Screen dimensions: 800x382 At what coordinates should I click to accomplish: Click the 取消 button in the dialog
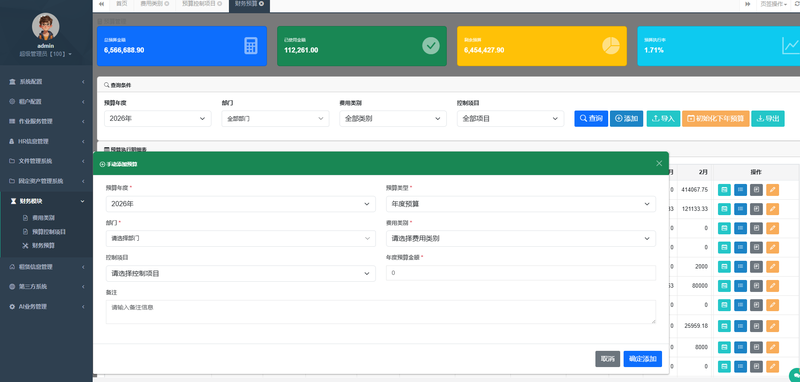point(608,359)
